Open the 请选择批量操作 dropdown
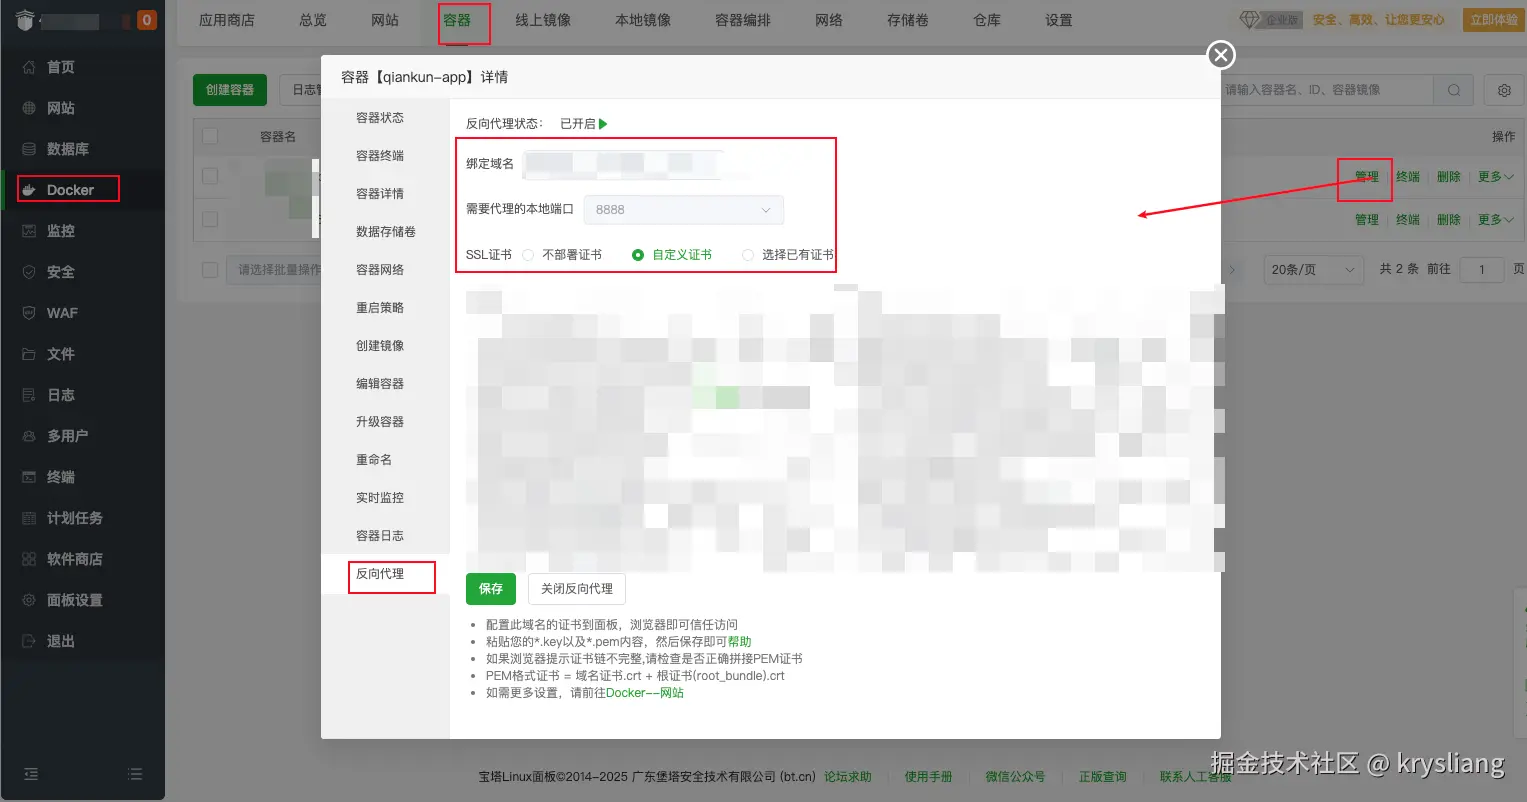The height and width of the screenshot is (802, 1527). click(274, 270)
